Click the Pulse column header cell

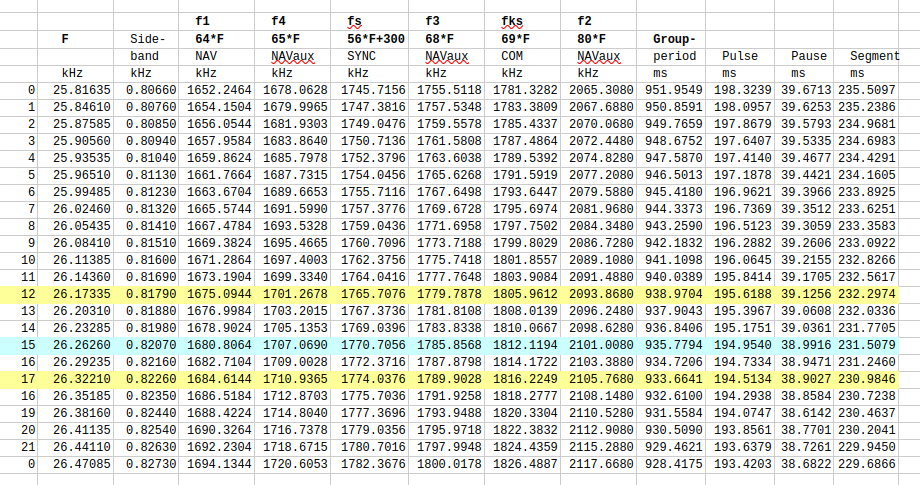tap(739, 56)
